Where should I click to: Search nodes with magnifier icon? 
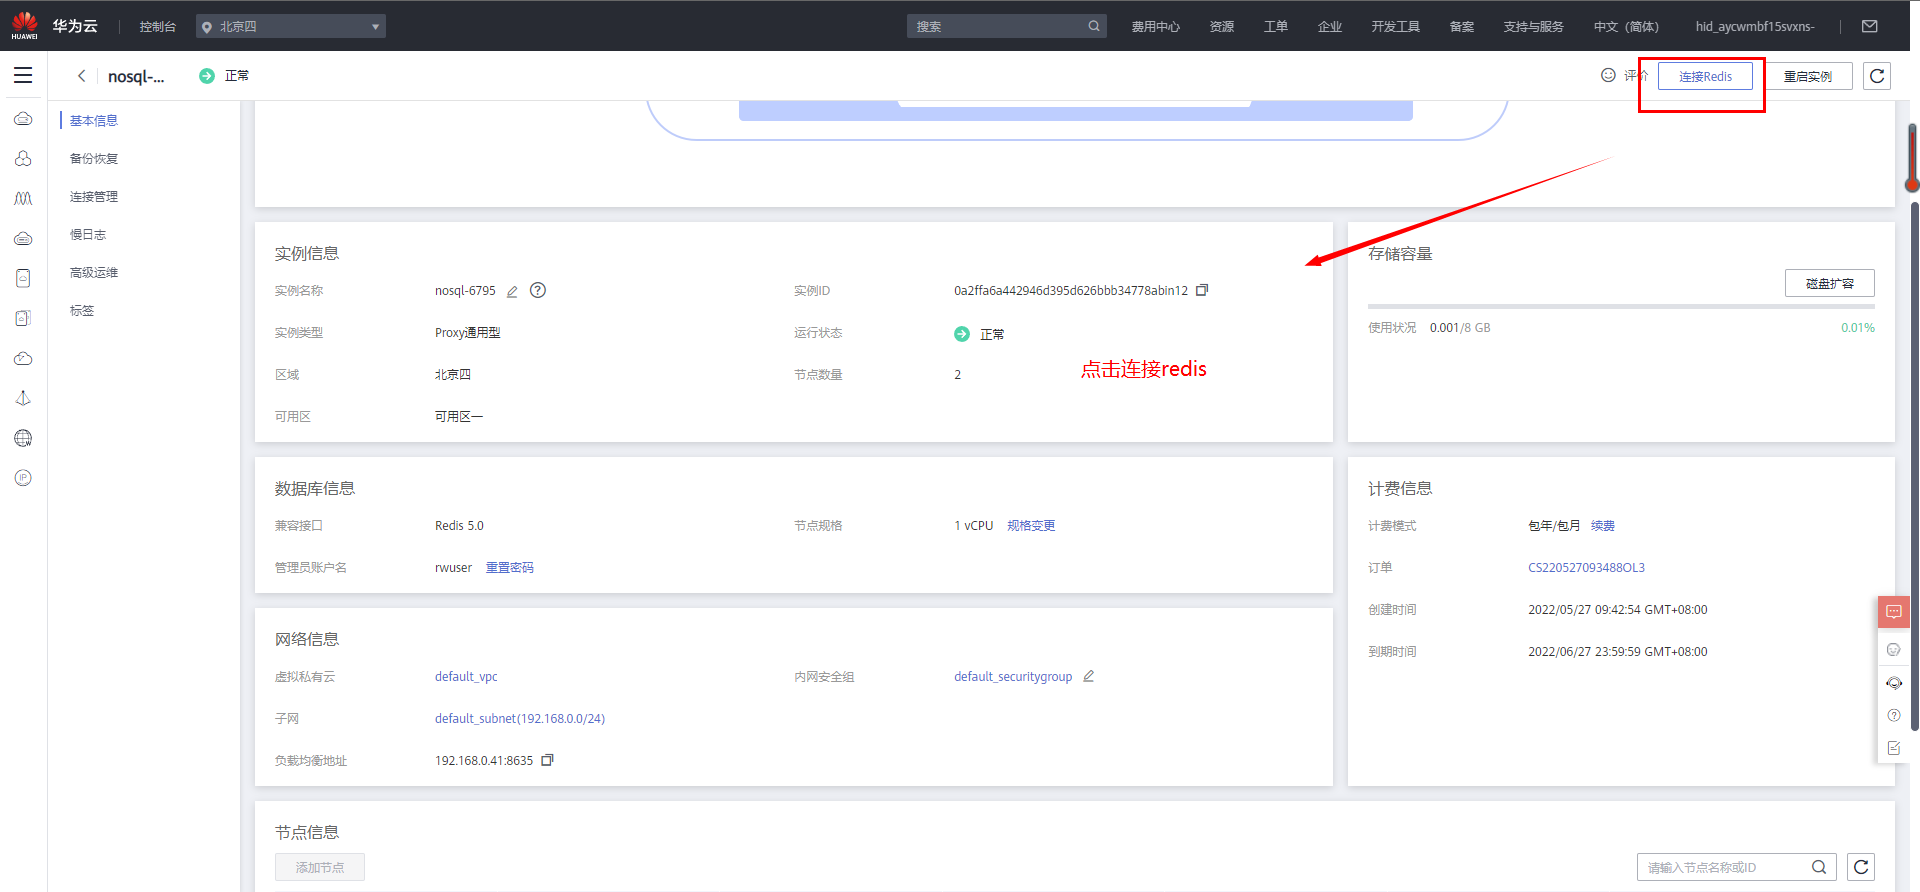(x=1819, y=867)
